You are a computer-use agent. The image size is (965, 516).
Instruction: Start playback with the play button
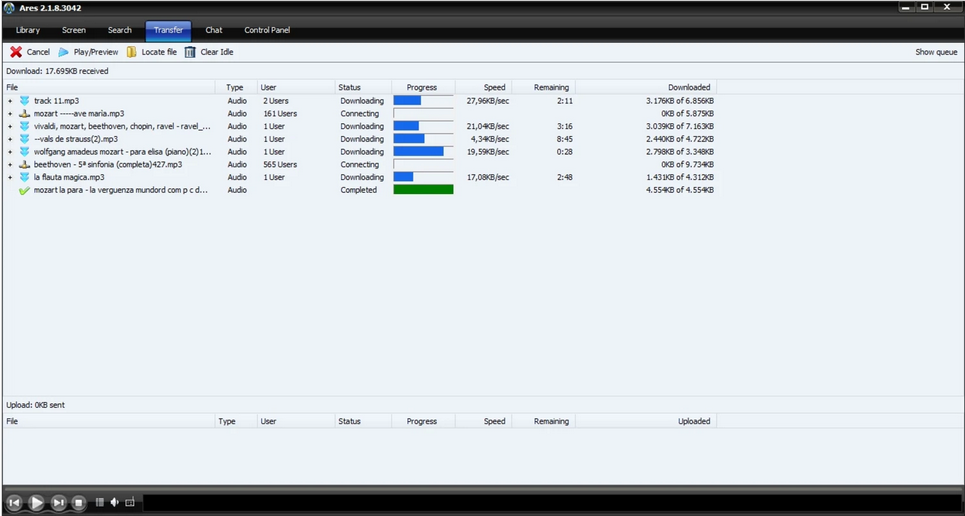[x=36, y=502]
